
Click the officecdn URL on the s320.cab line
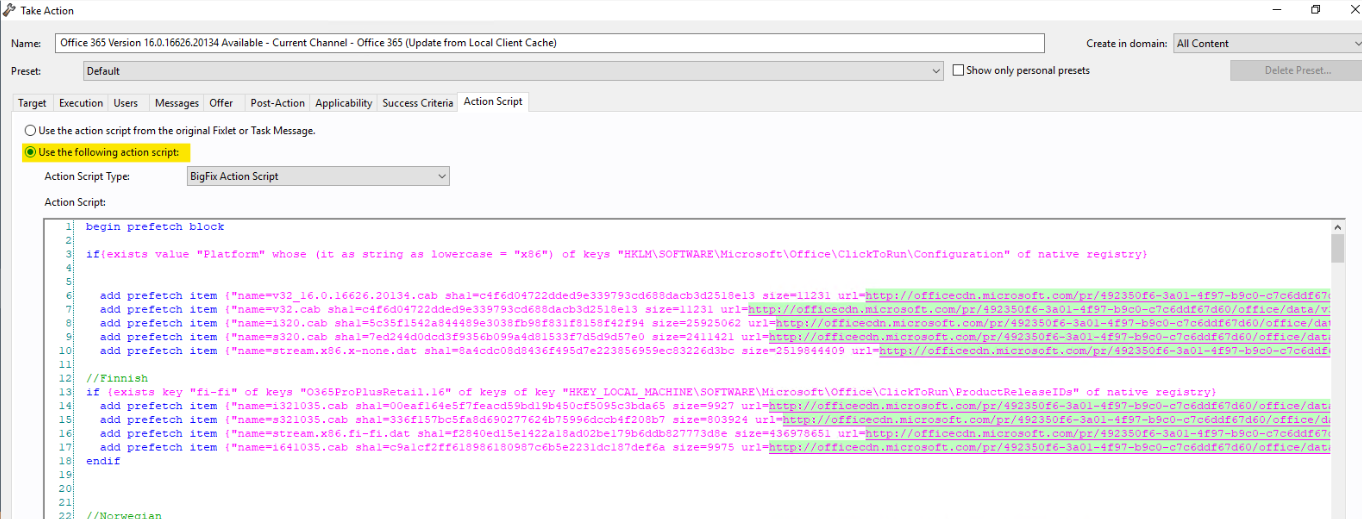pos(1049,338)
